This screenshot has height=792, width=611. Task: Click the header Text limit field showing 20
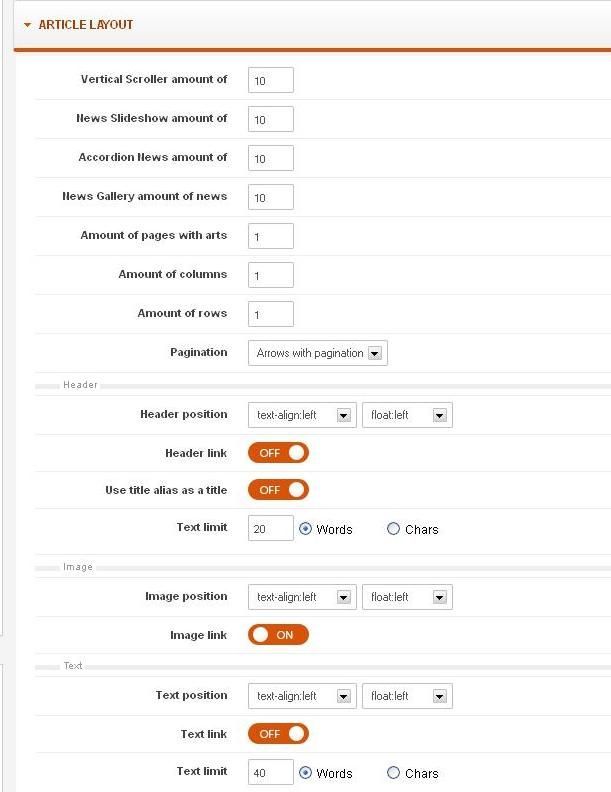coord(271,528)
